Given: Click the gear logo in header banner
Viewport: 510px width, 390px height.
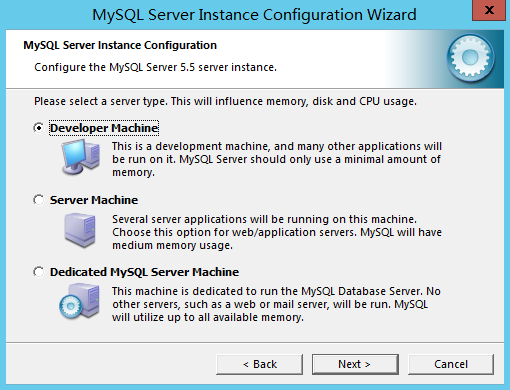Looking at the screenshot, I should point(470,58).
